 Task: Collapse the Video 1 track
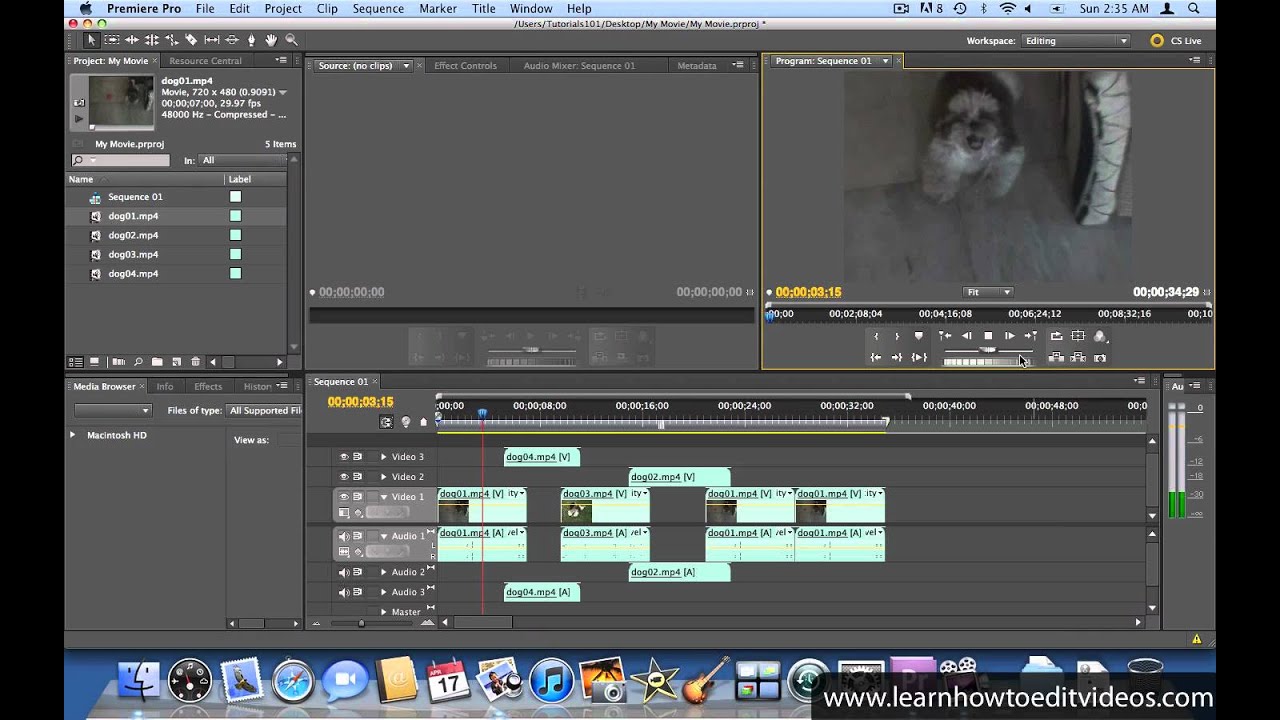383,497
